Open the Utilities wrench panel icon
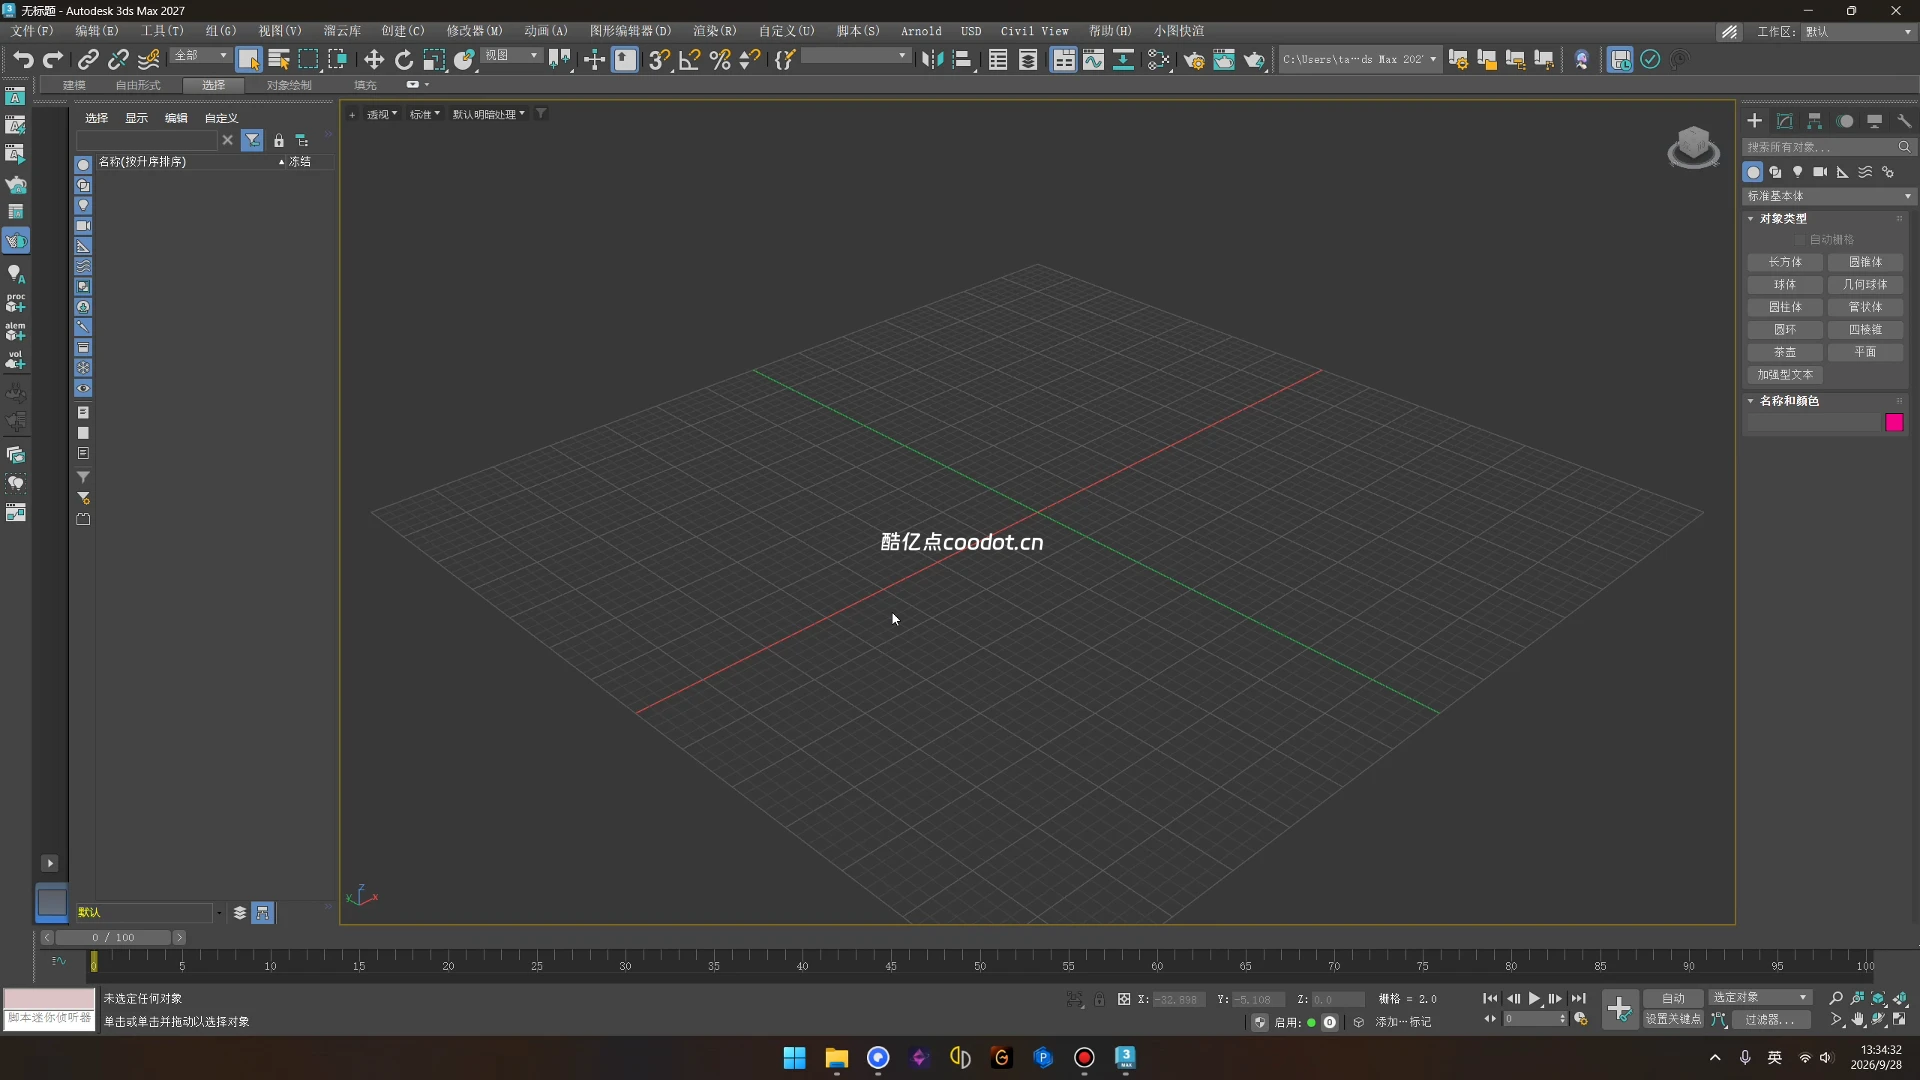 pos(1905,121)
